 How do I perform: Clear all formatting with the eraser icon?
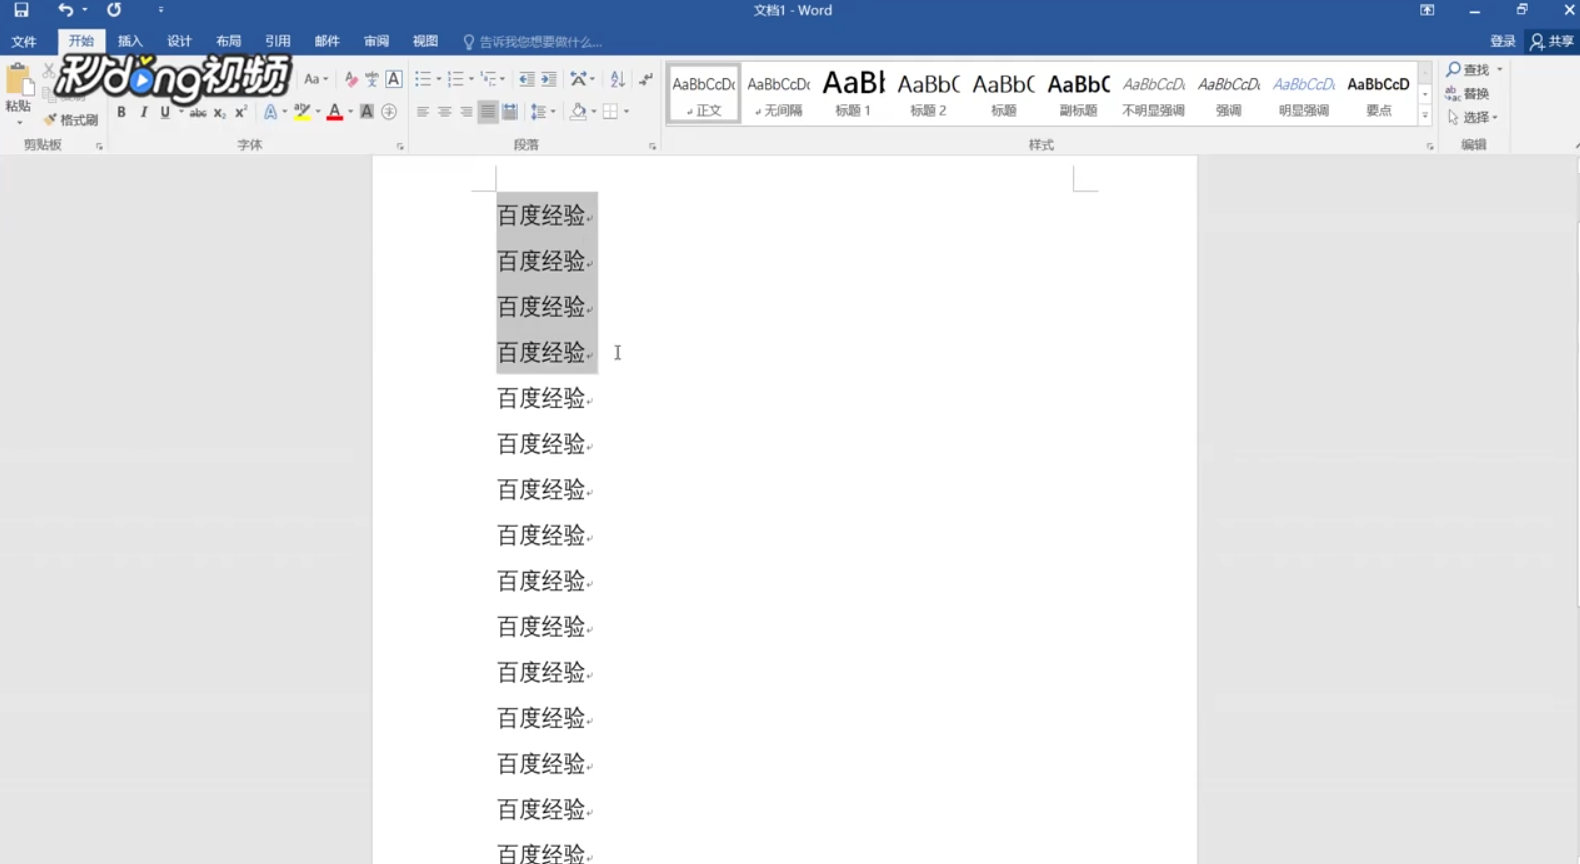pyautogui.click(x=351, y=80)
